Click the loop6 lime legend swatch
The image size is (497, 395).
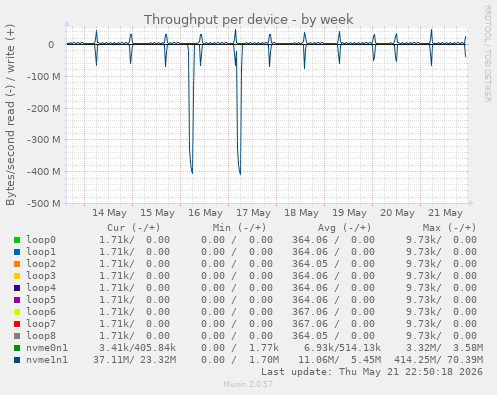pos(17,312)
